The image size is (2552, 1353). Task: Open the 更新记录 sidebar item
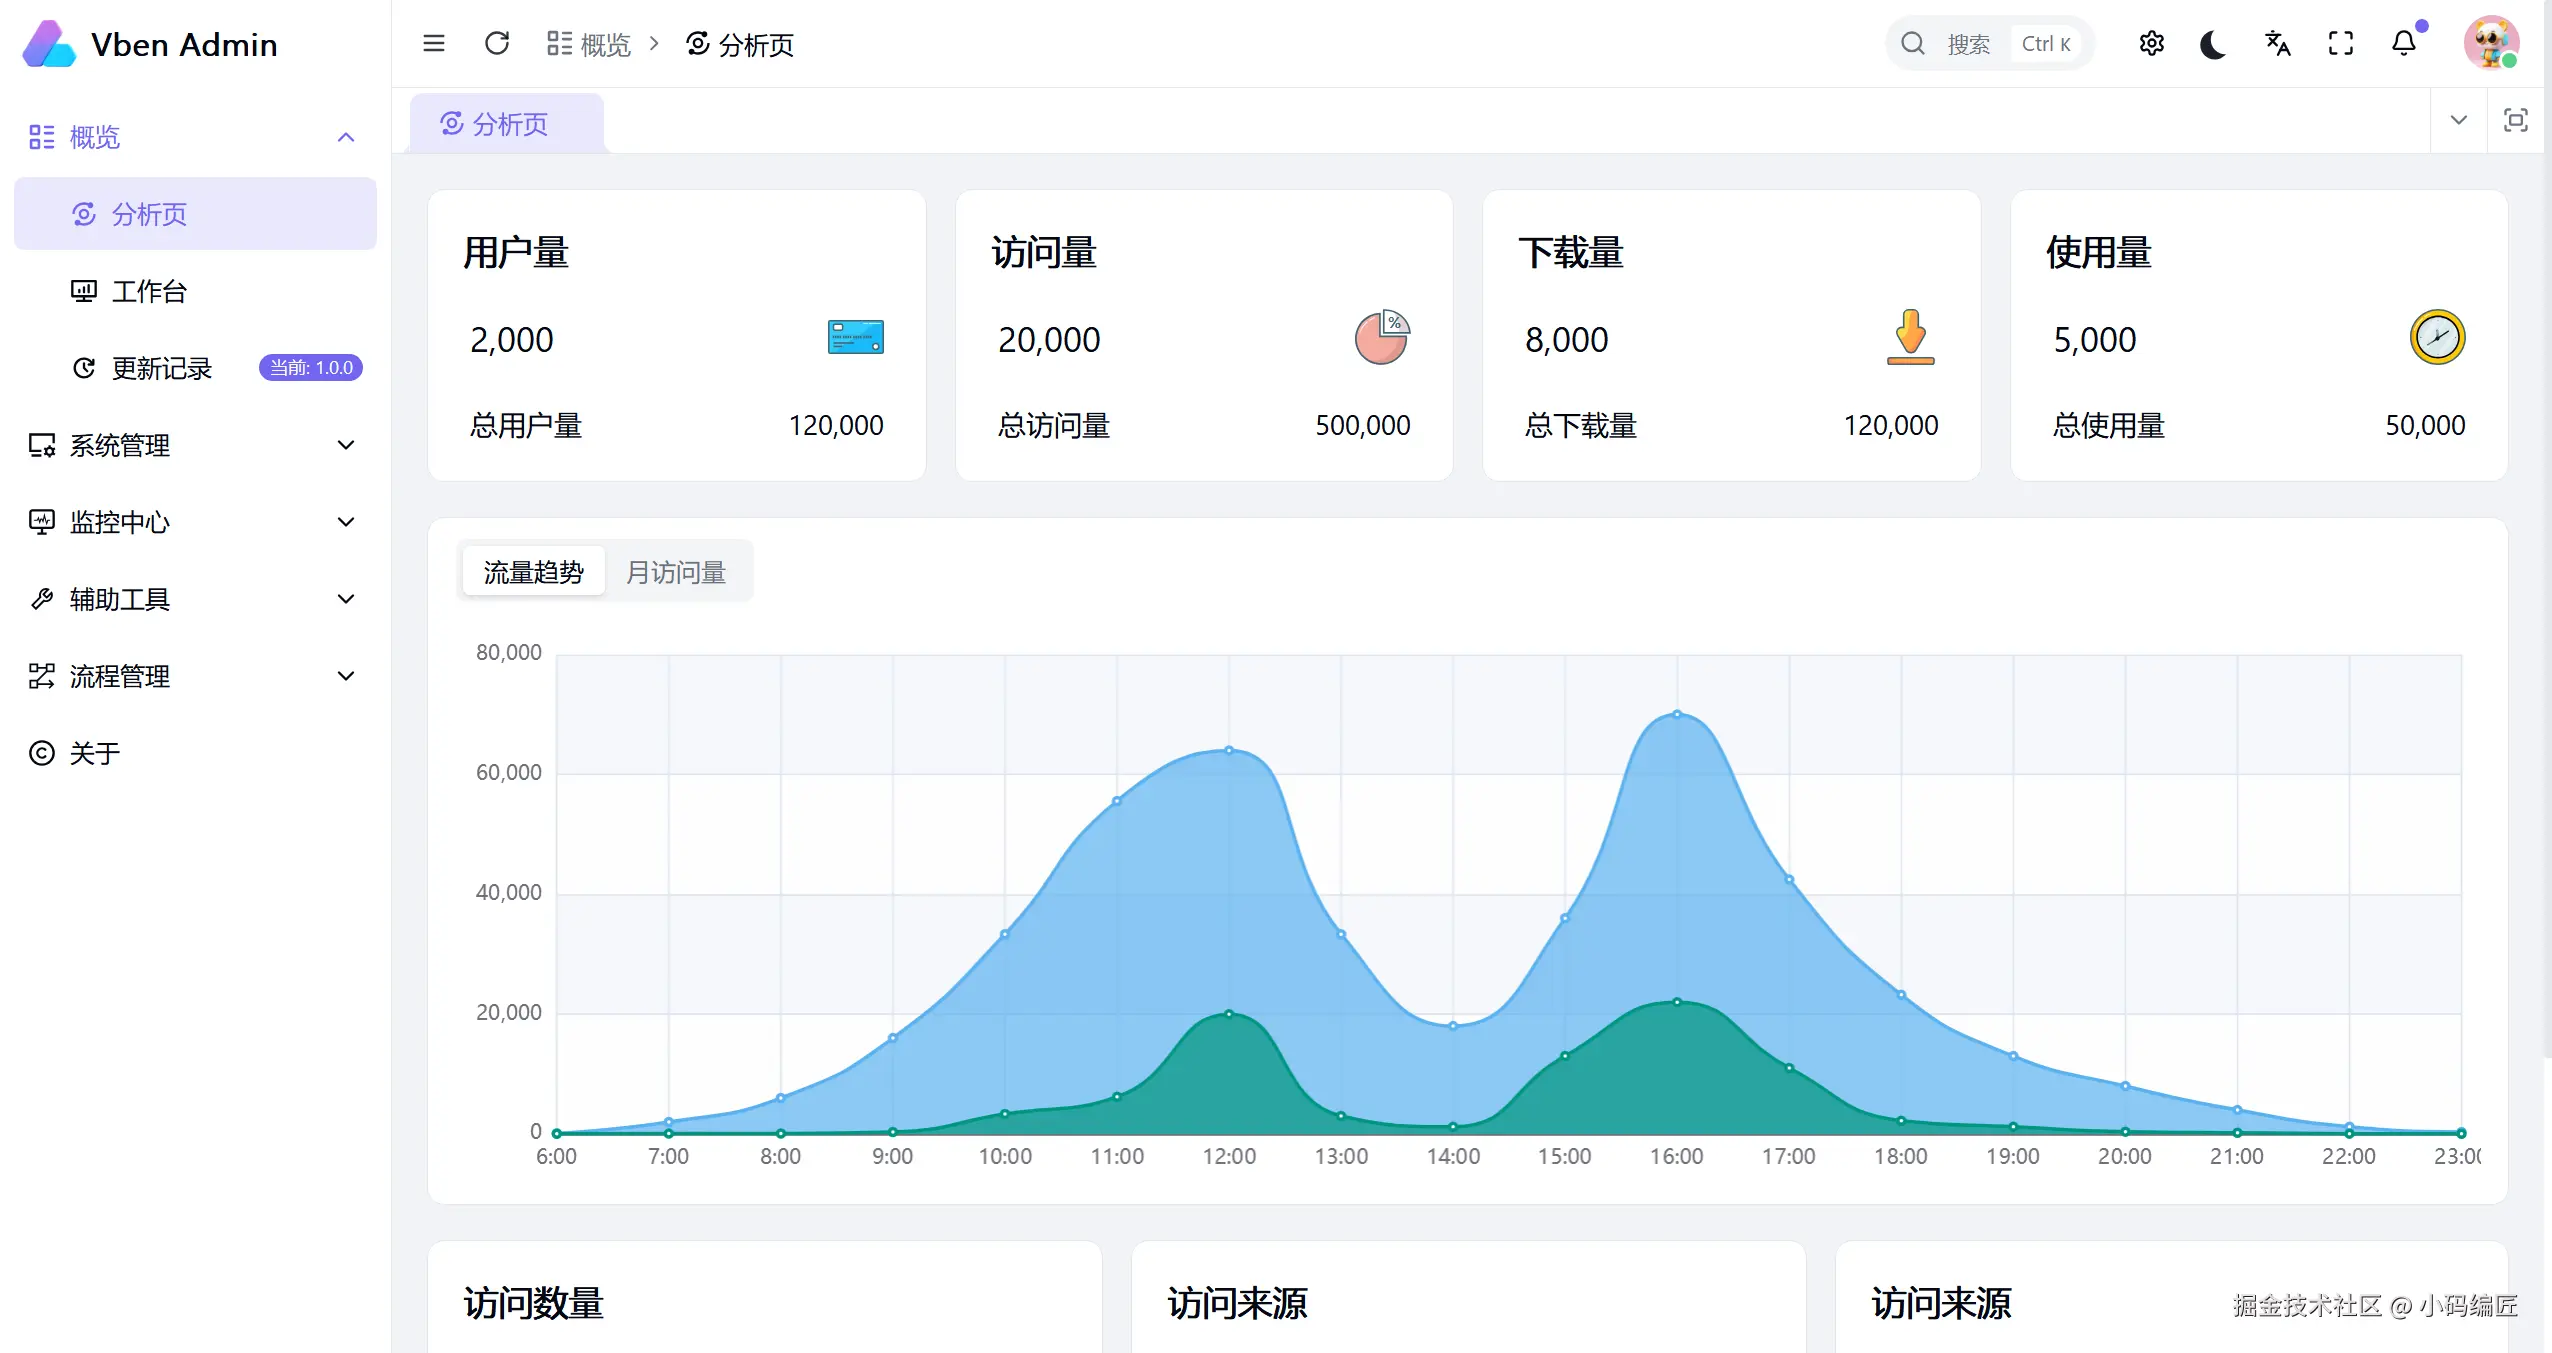point(162,368)
